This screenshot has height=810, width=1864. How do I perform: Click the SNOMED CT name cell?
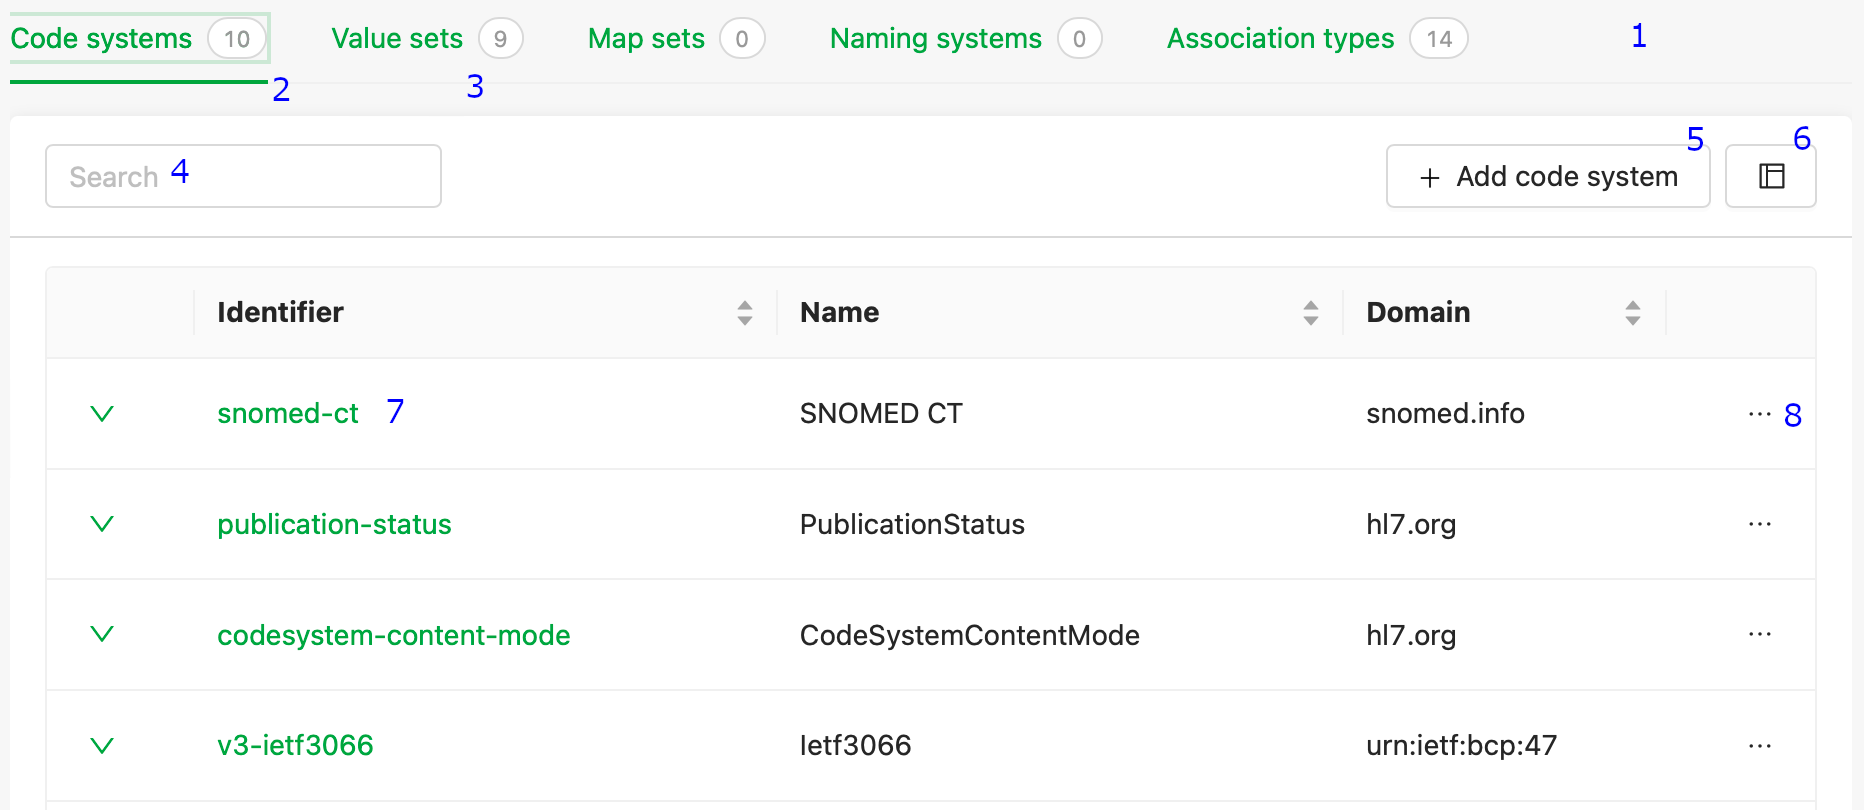(x=881, y=413)
